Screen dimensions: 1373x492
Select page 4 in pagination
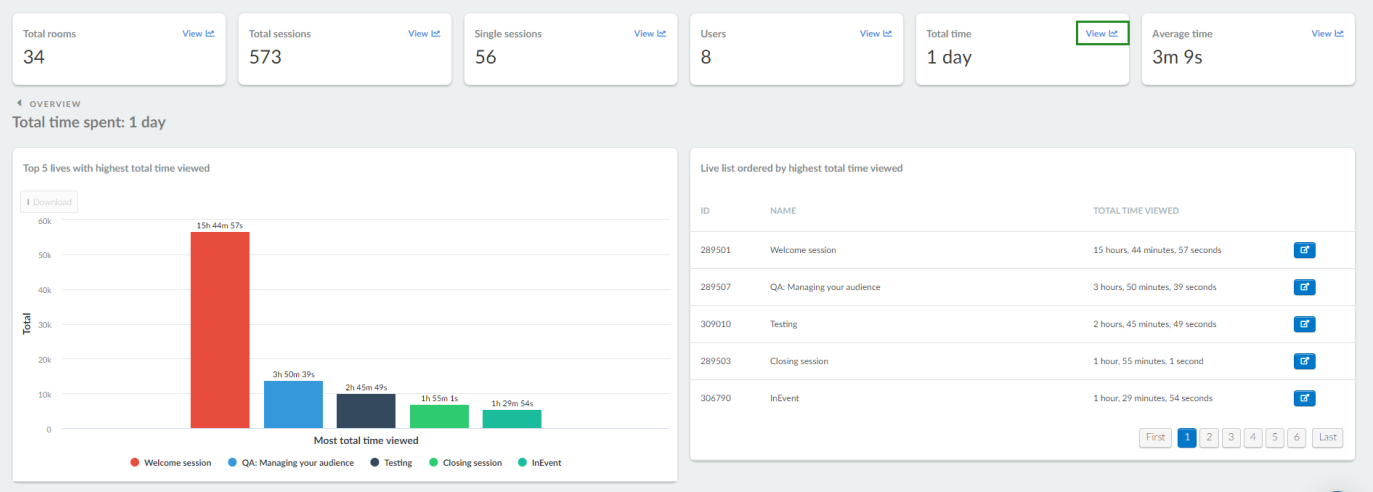(1253, 437)
